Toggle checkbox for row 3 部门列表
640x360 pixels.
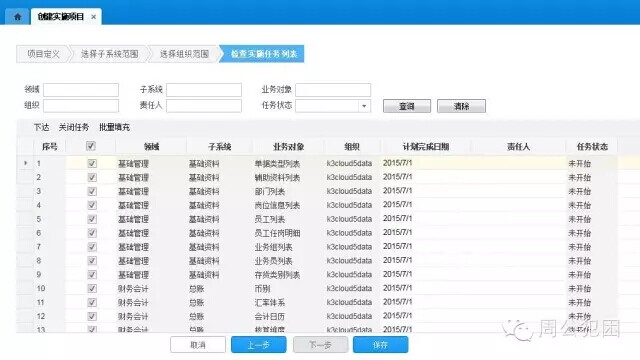(x=92, y=191)
